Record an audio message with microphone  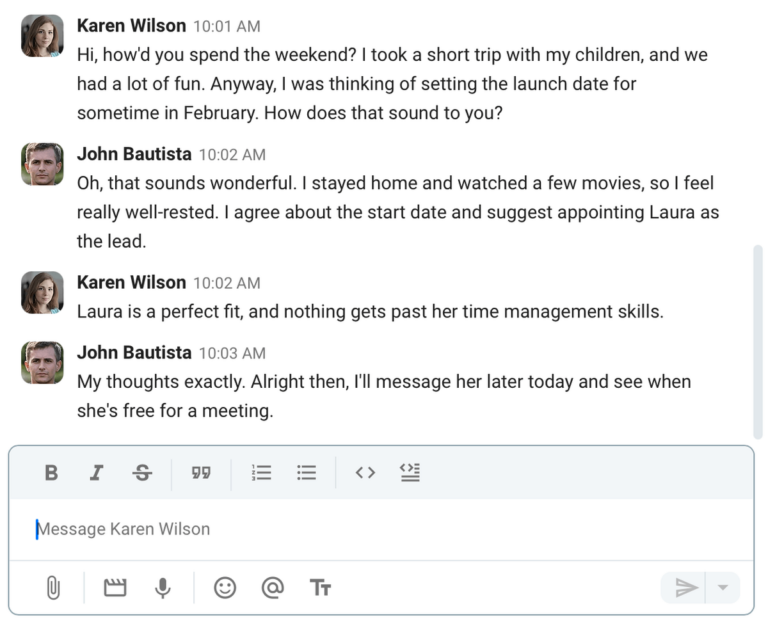coord(163,588)
